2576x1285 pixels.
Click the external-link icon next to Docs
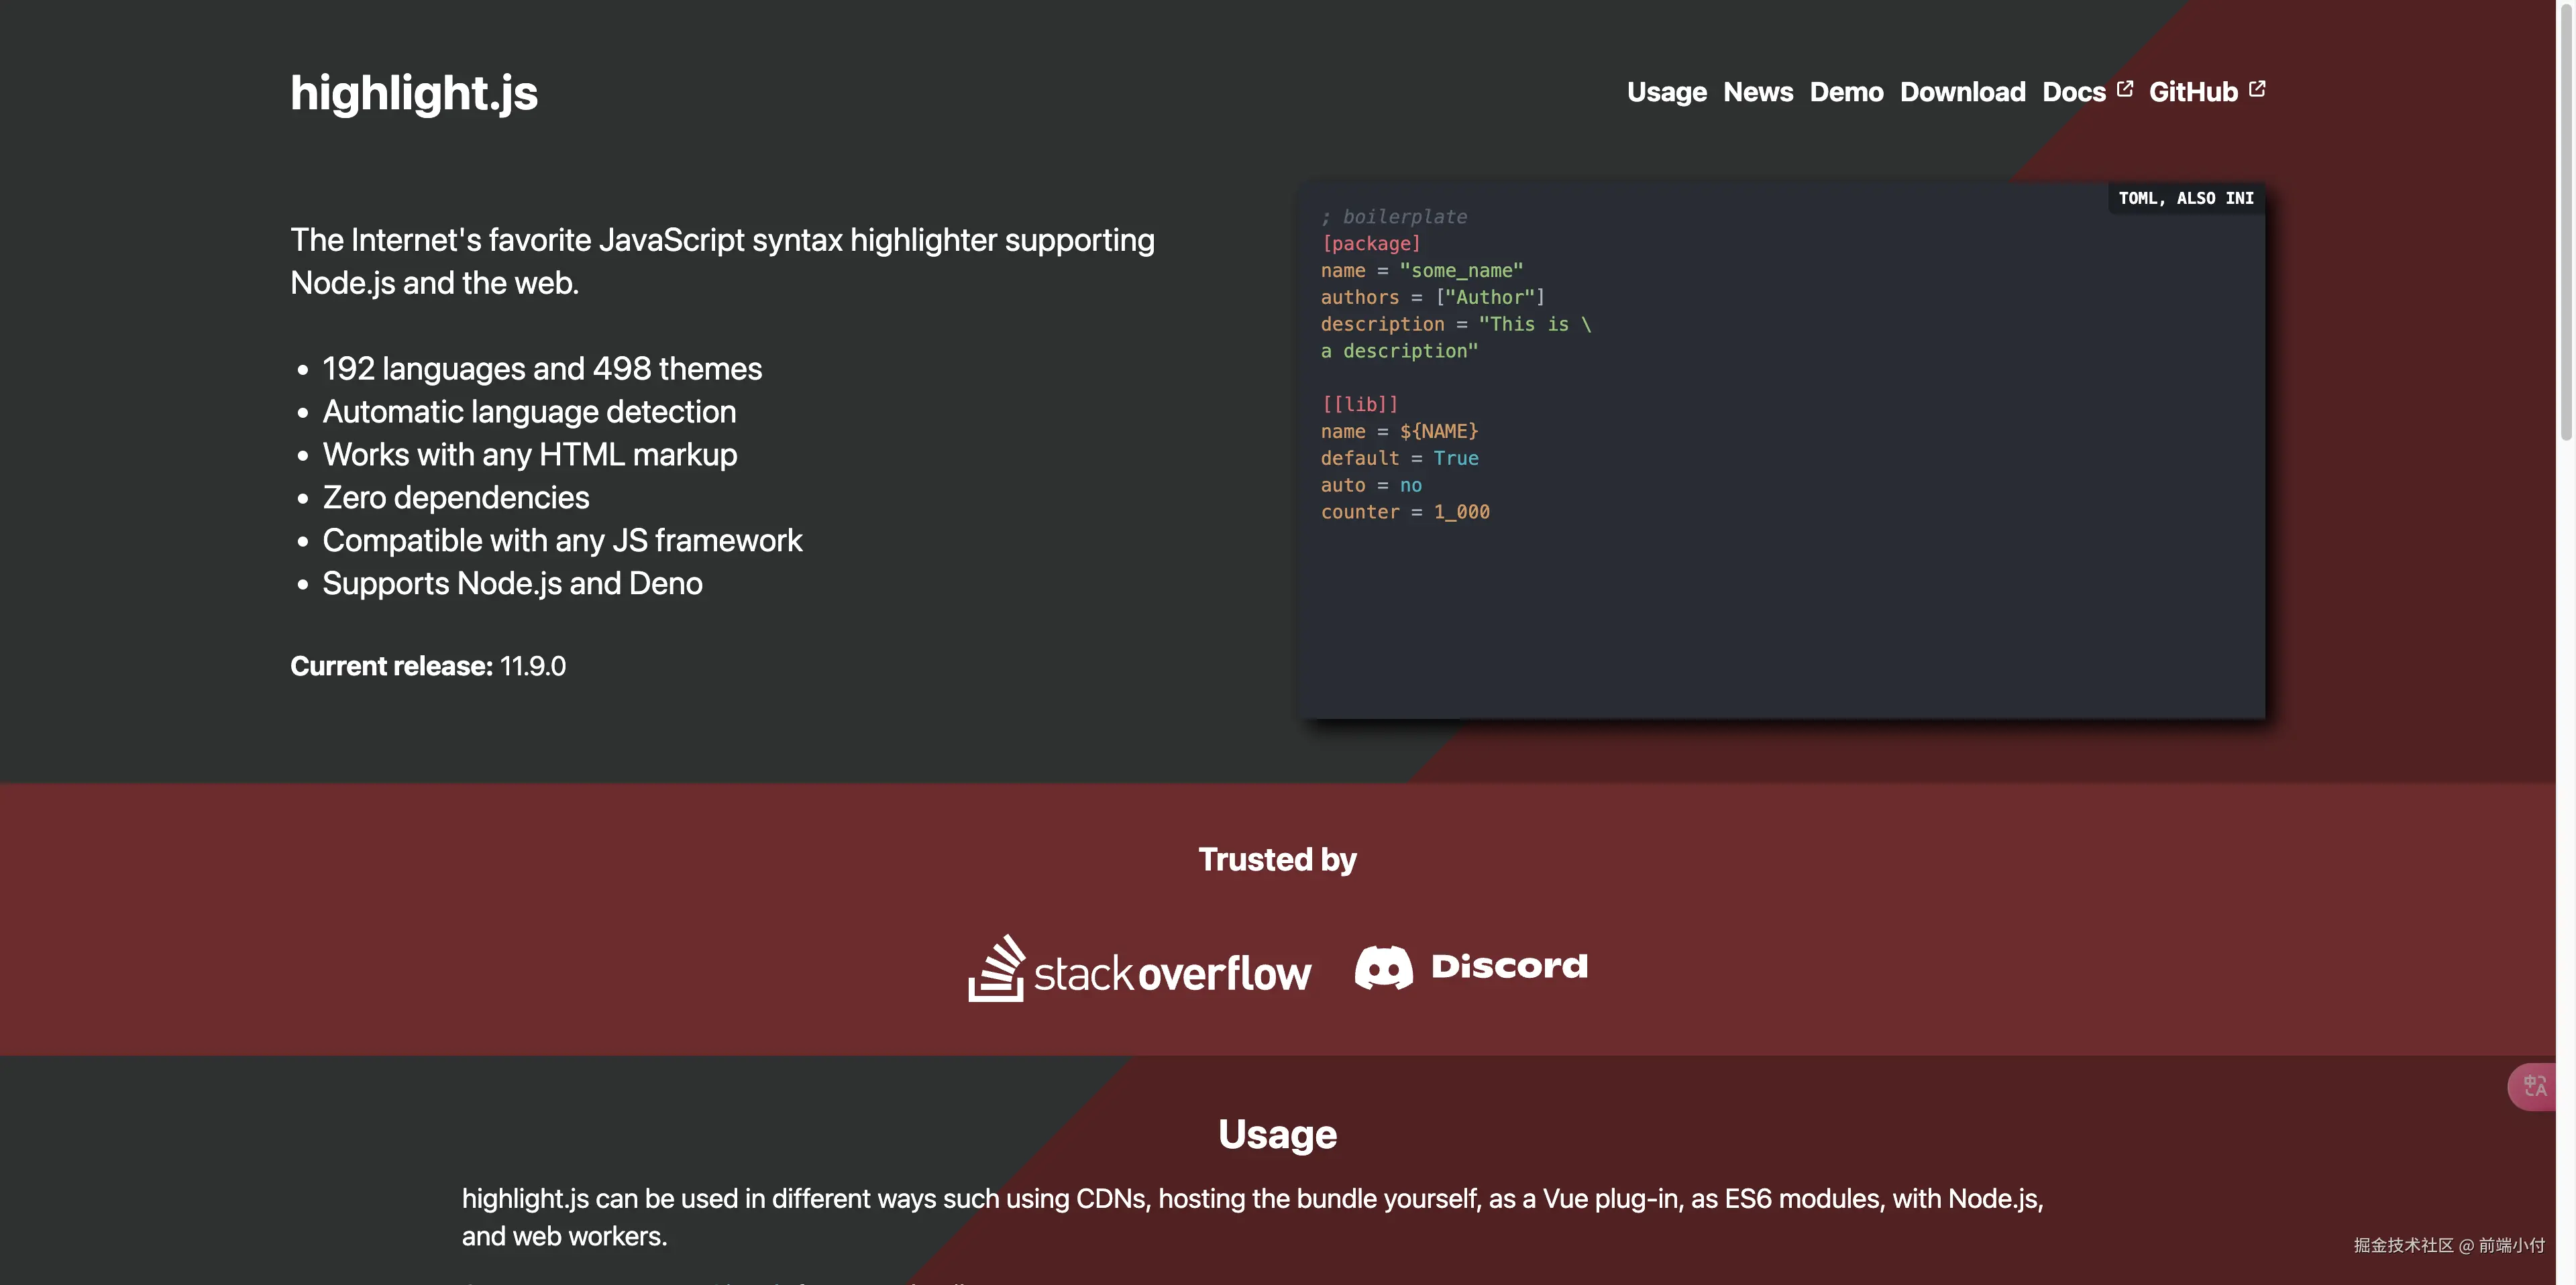pyautogui.click(x=2125, y=89)
